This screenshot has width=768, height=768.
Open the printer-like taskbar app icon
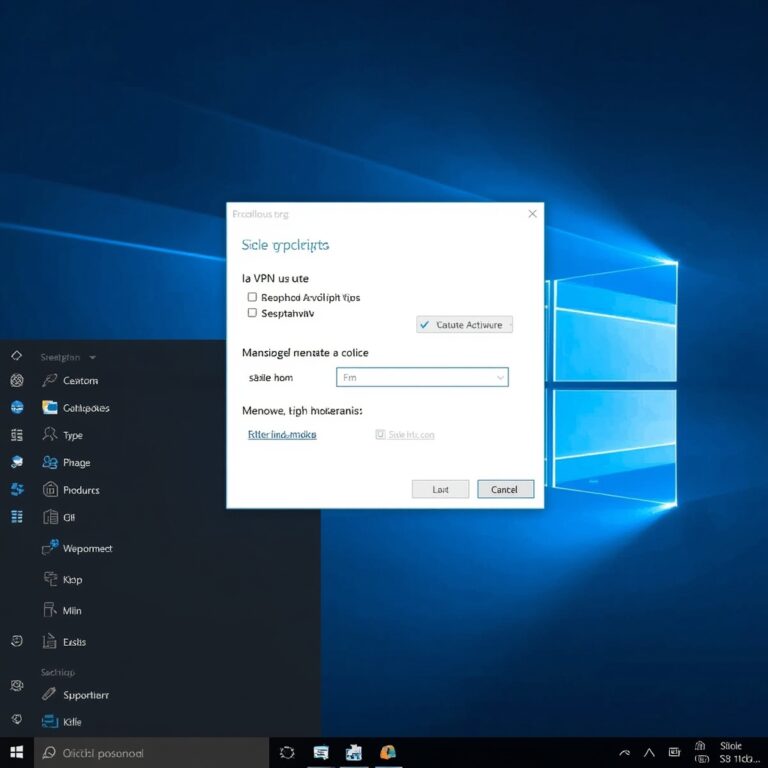(354, 752)
